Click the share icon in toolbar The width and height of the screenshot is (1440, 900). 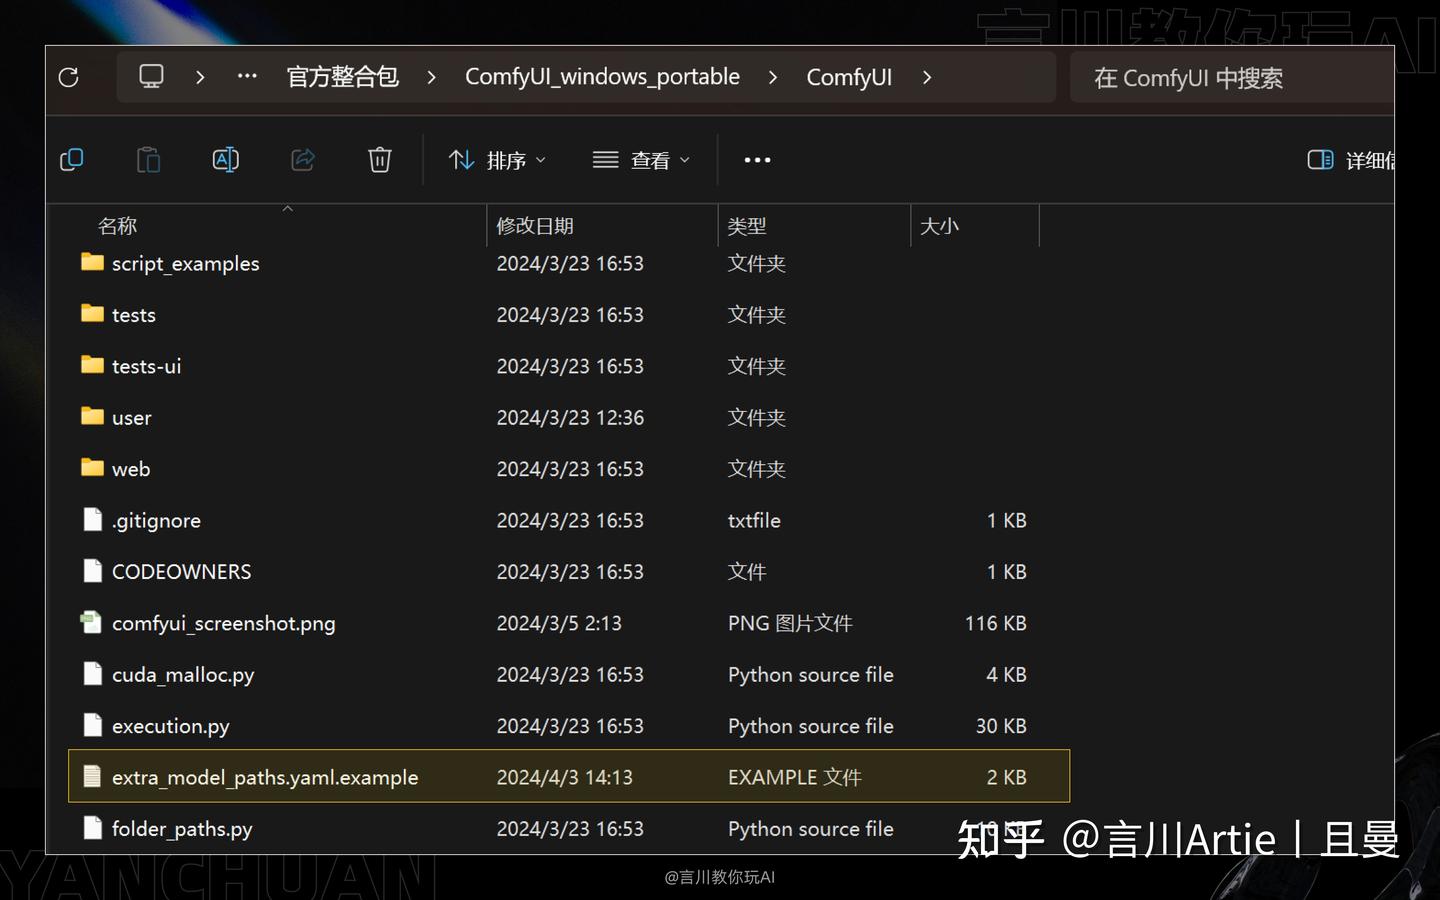(303, 160)
